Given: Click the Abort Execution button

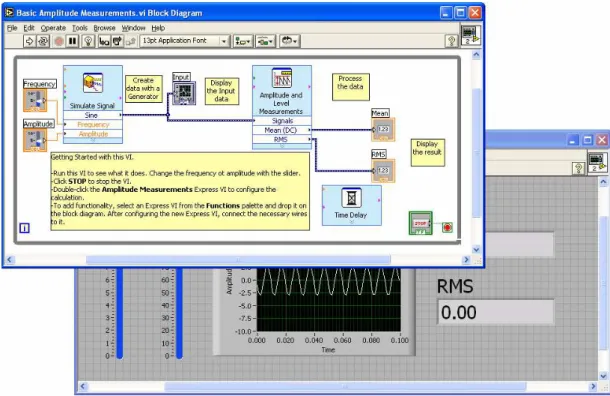Looking at the screenshot, I should 59,41.
